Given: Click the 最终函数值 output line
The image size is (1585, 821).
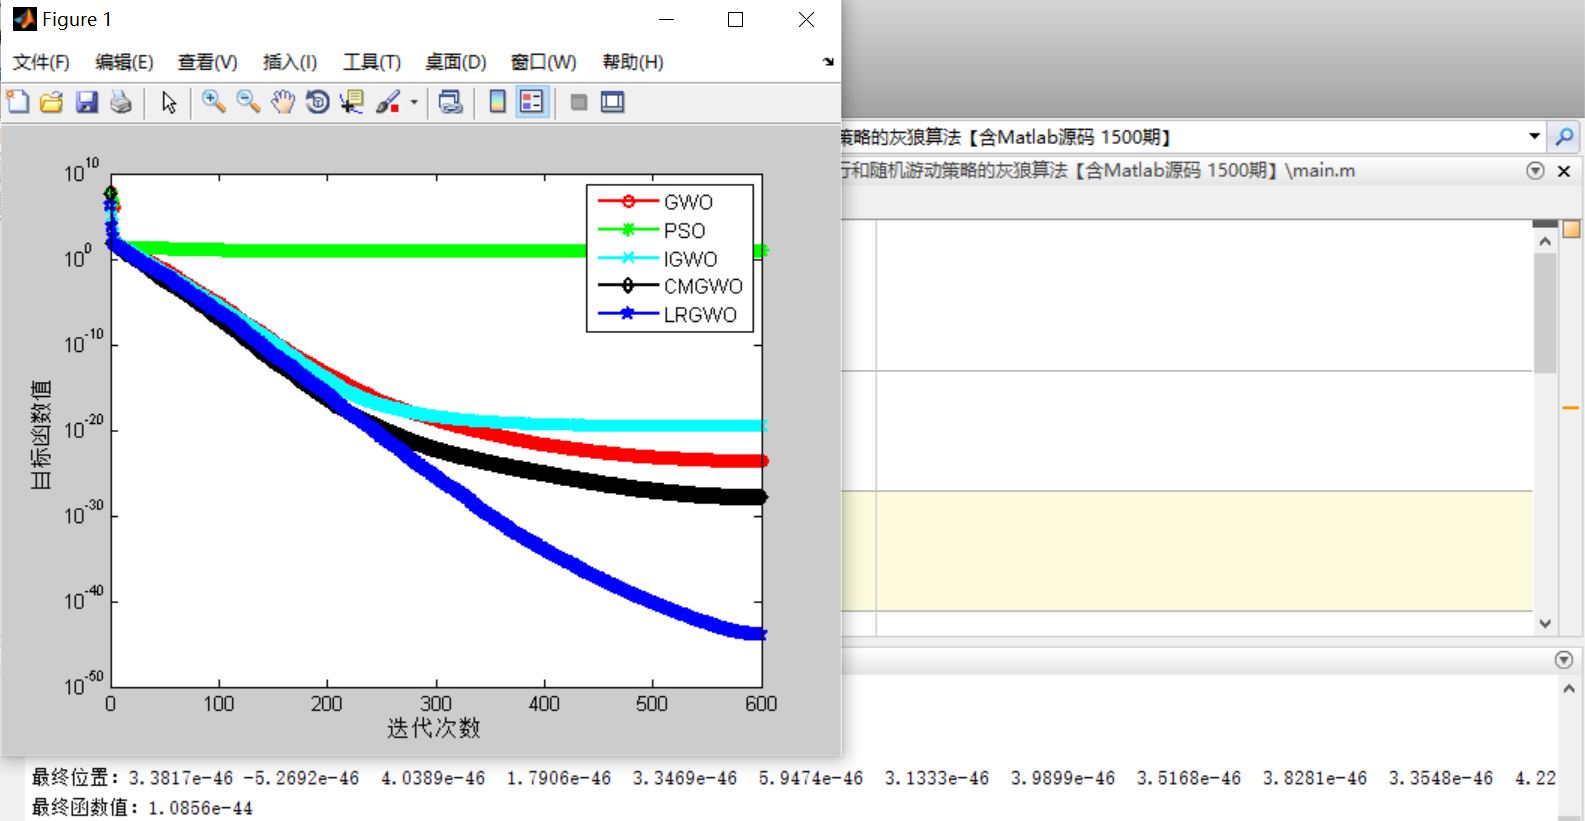Looking at the screenshot, I should [142, 807].
